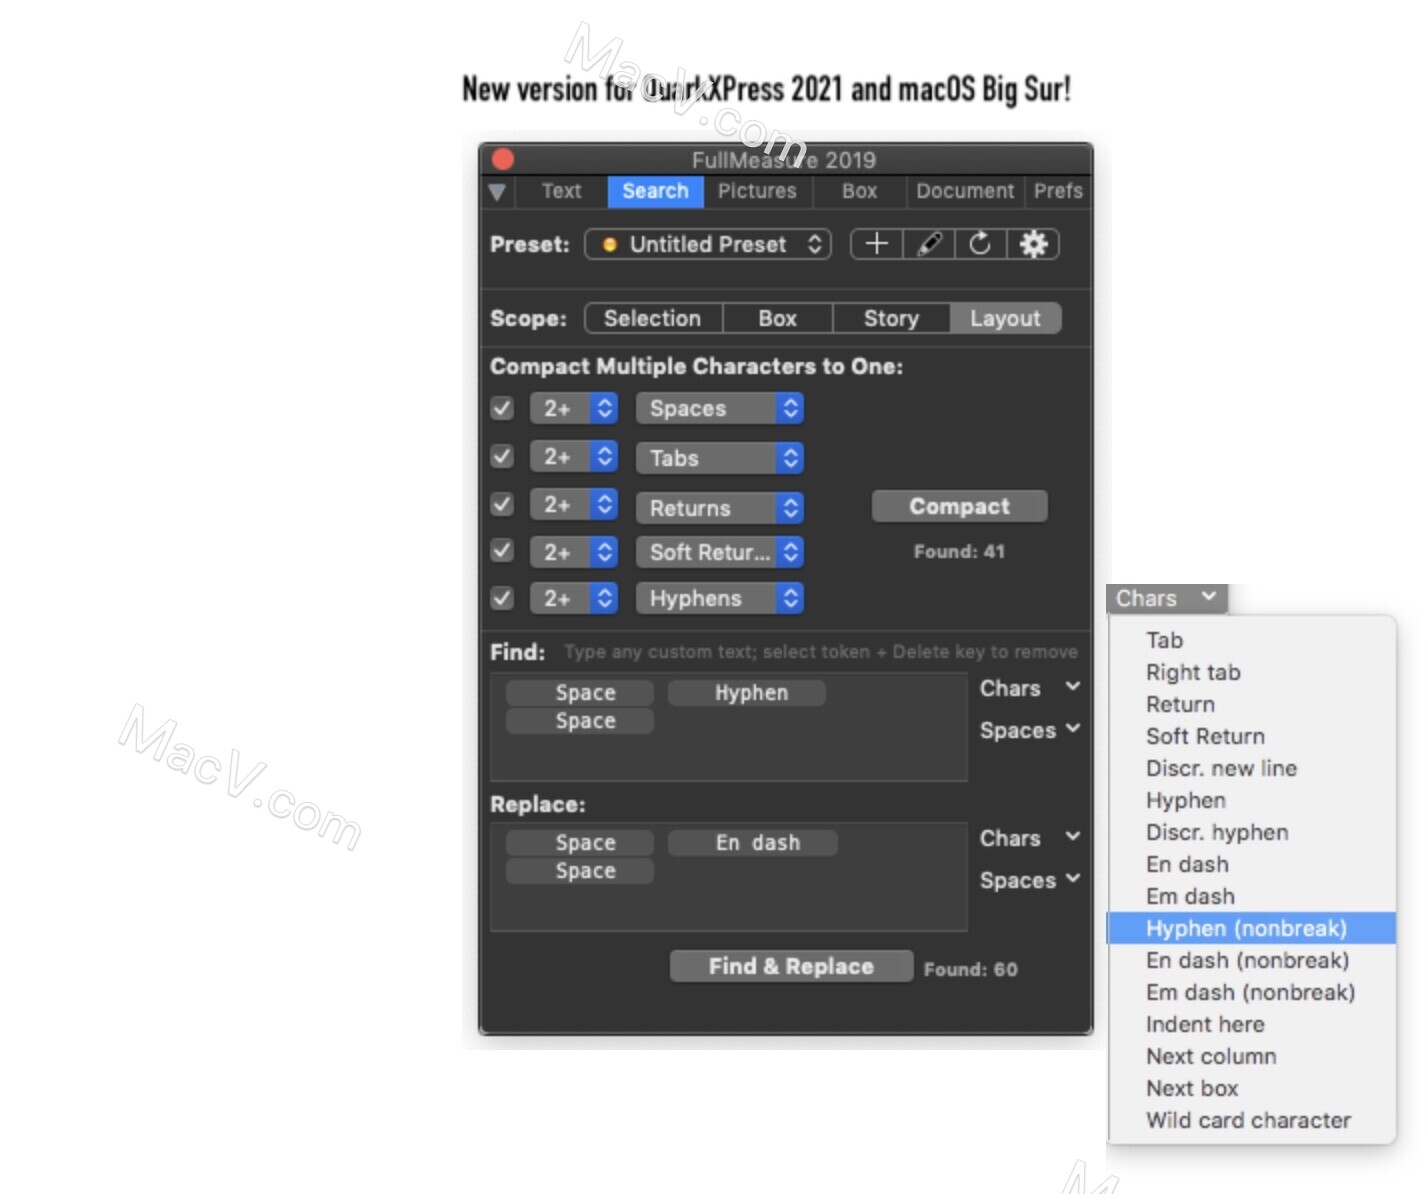Click the edit preset pencil icon

pos(929,244)
